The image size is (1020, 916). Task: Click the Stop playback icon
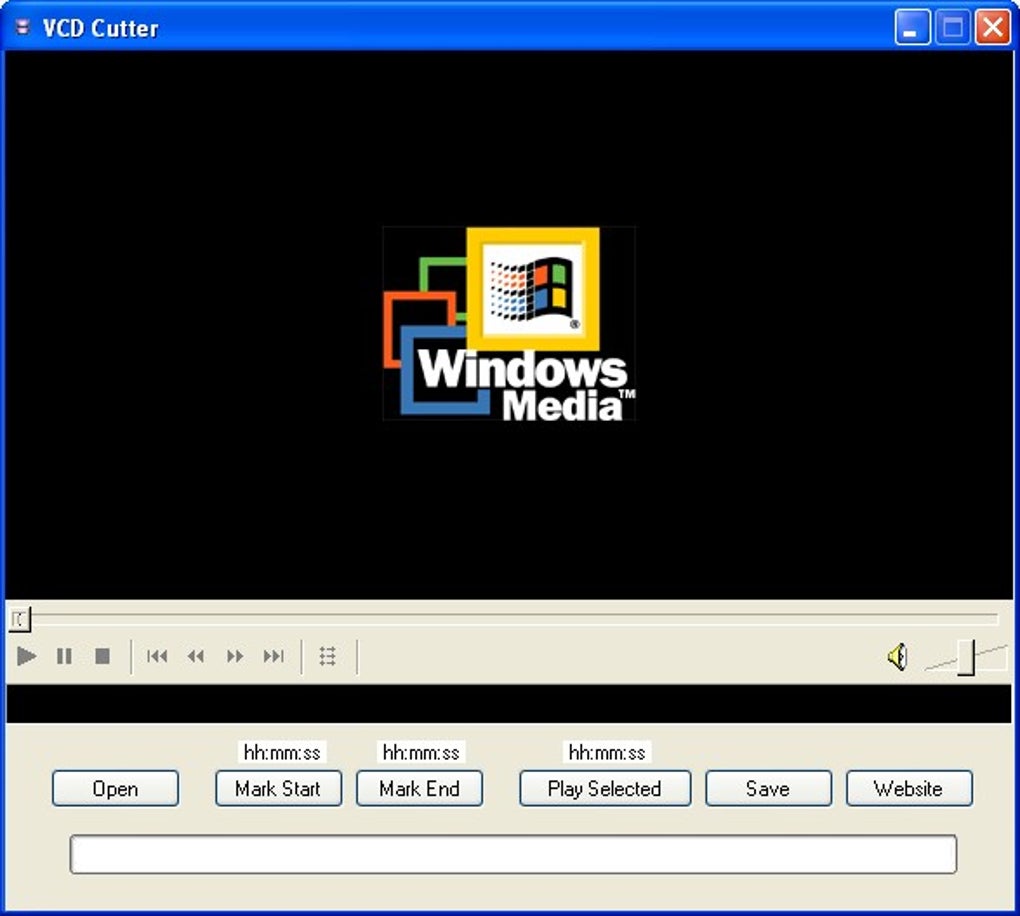click(102, 656)
